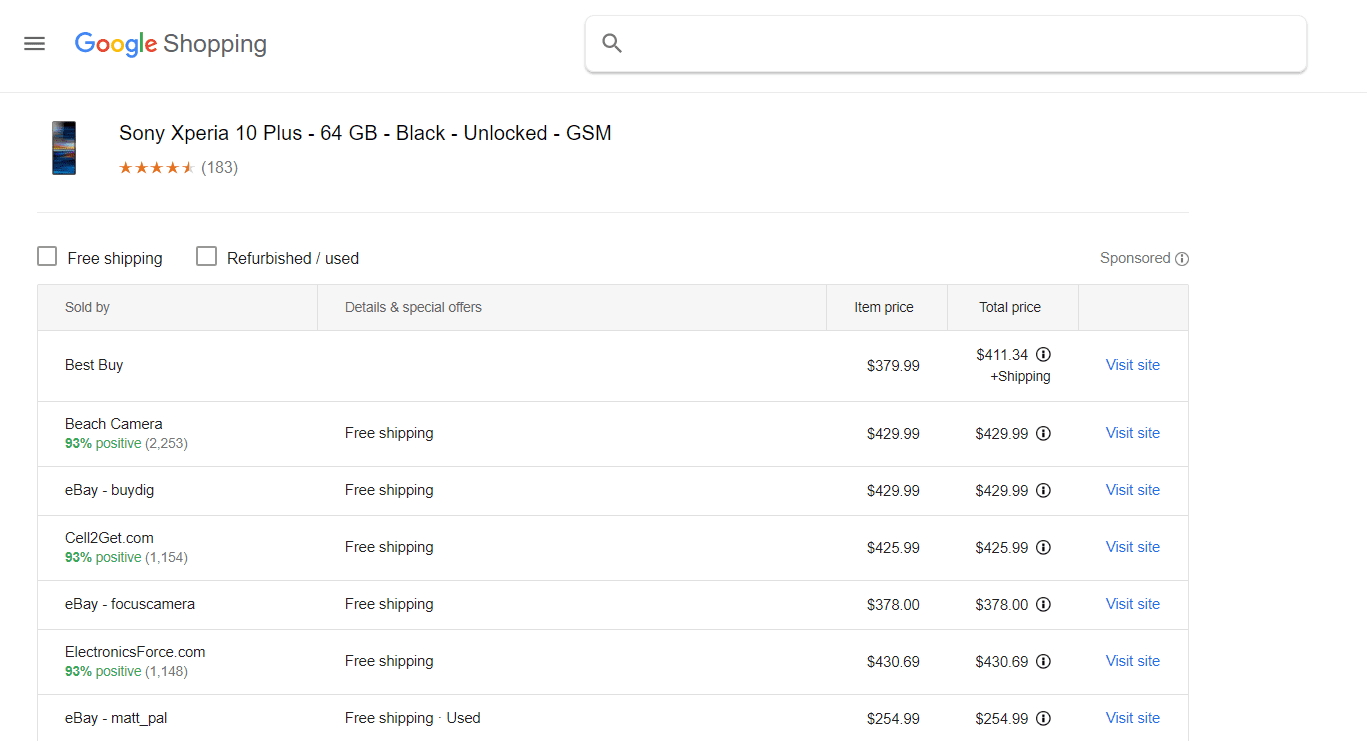The image size is (1367, 741).
Task: Click the Cell2Get.com seller name
Action: pos(109,538)
